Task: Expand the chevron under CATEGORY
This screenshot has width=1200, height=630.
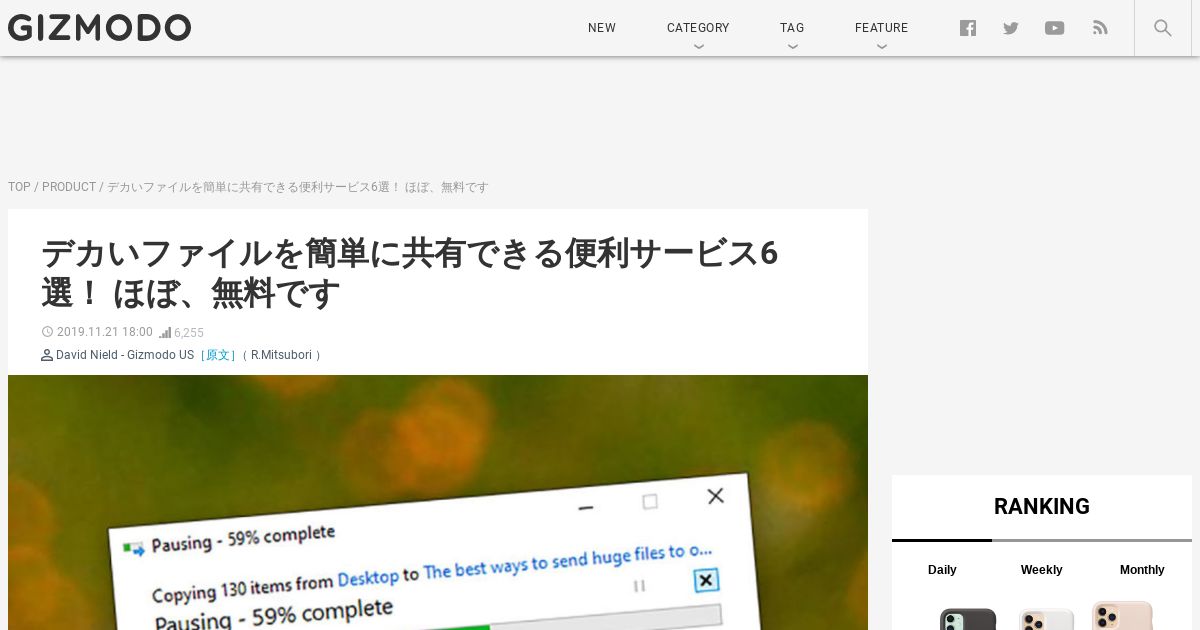Action: tap(698, 46)
